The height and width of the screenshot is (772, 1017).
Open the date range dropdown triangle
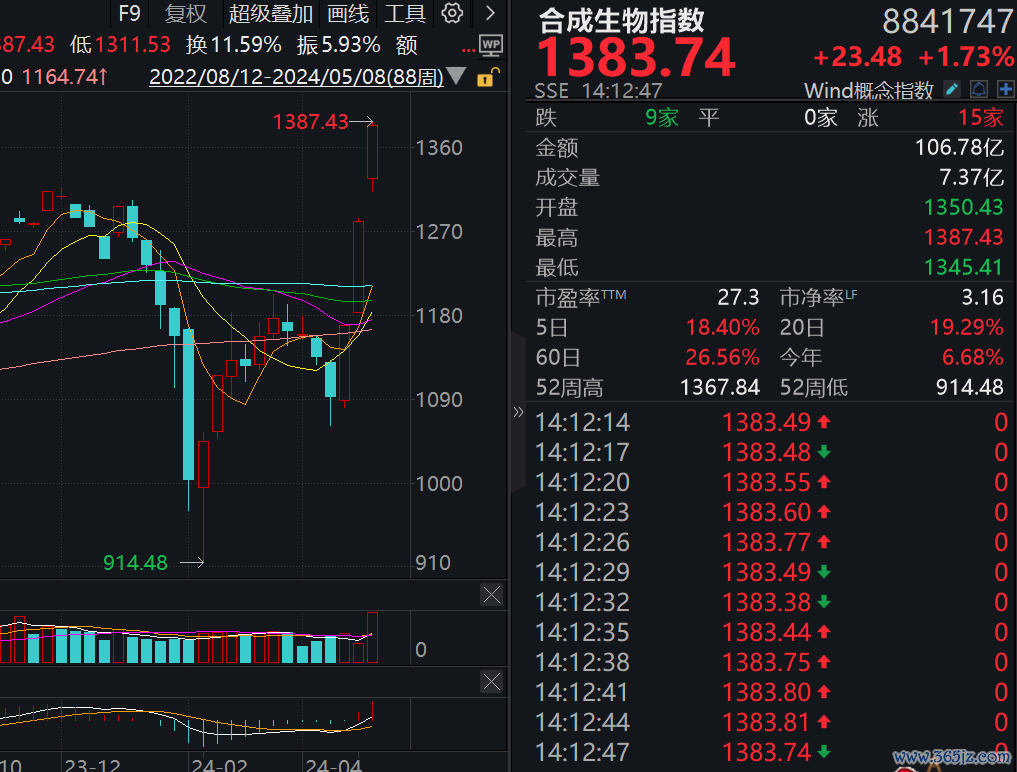[x=456, y=77]
